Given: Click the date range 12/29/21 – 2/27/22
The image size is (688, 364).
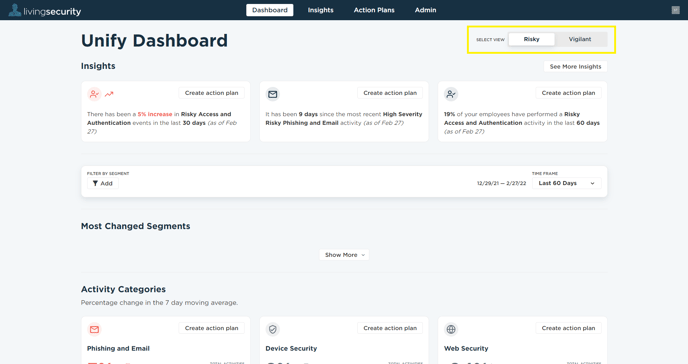Looking at the screenshot, I should pos(501,183).
